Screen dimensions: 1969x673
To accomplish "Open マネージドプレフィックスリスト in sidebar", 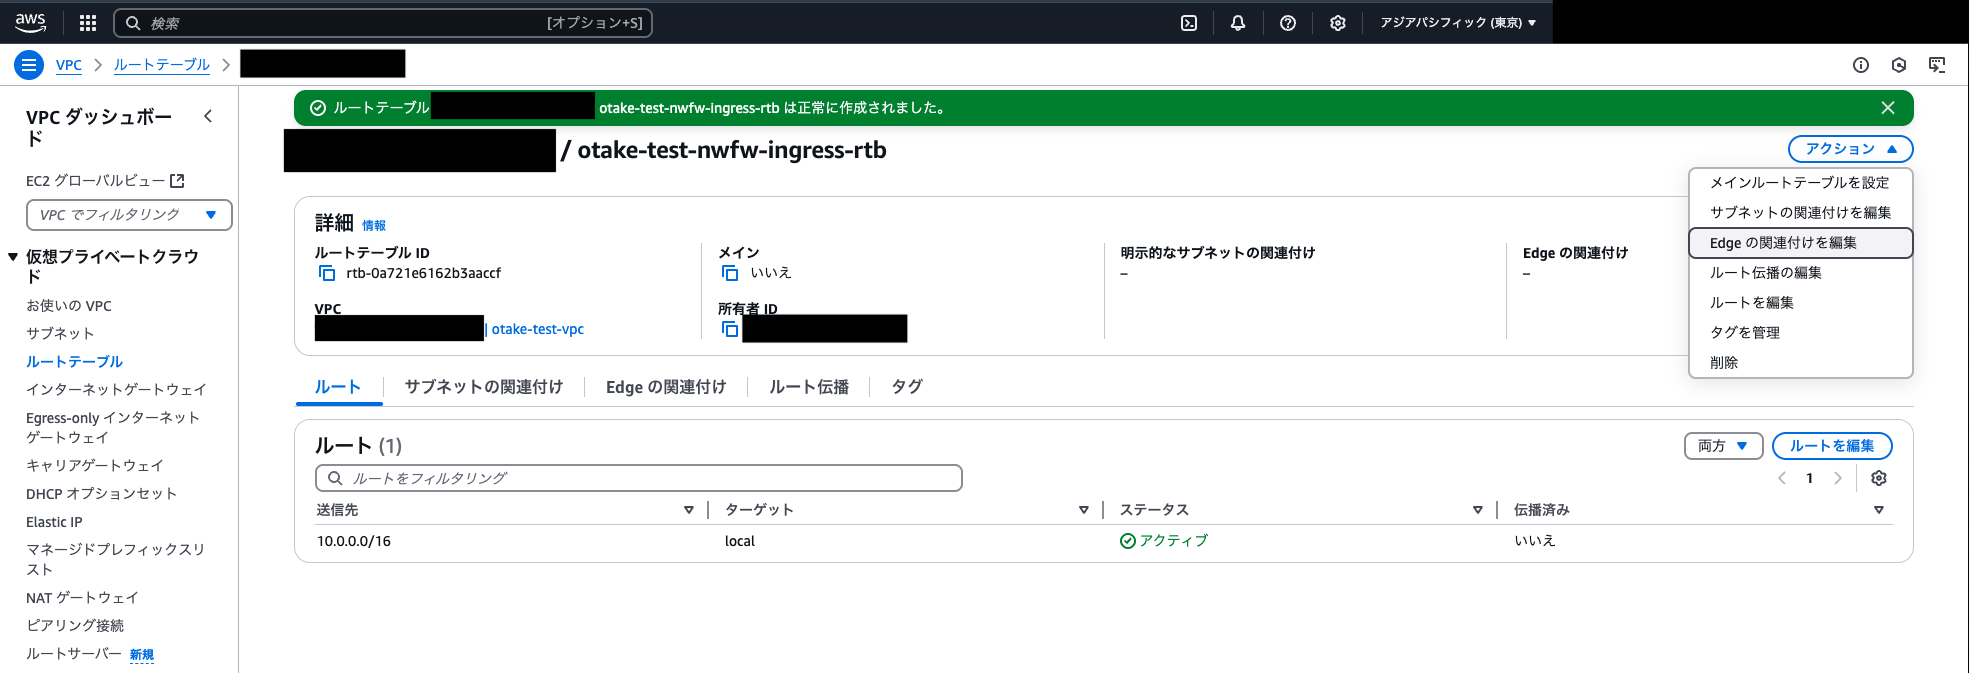I will (115, 560).
